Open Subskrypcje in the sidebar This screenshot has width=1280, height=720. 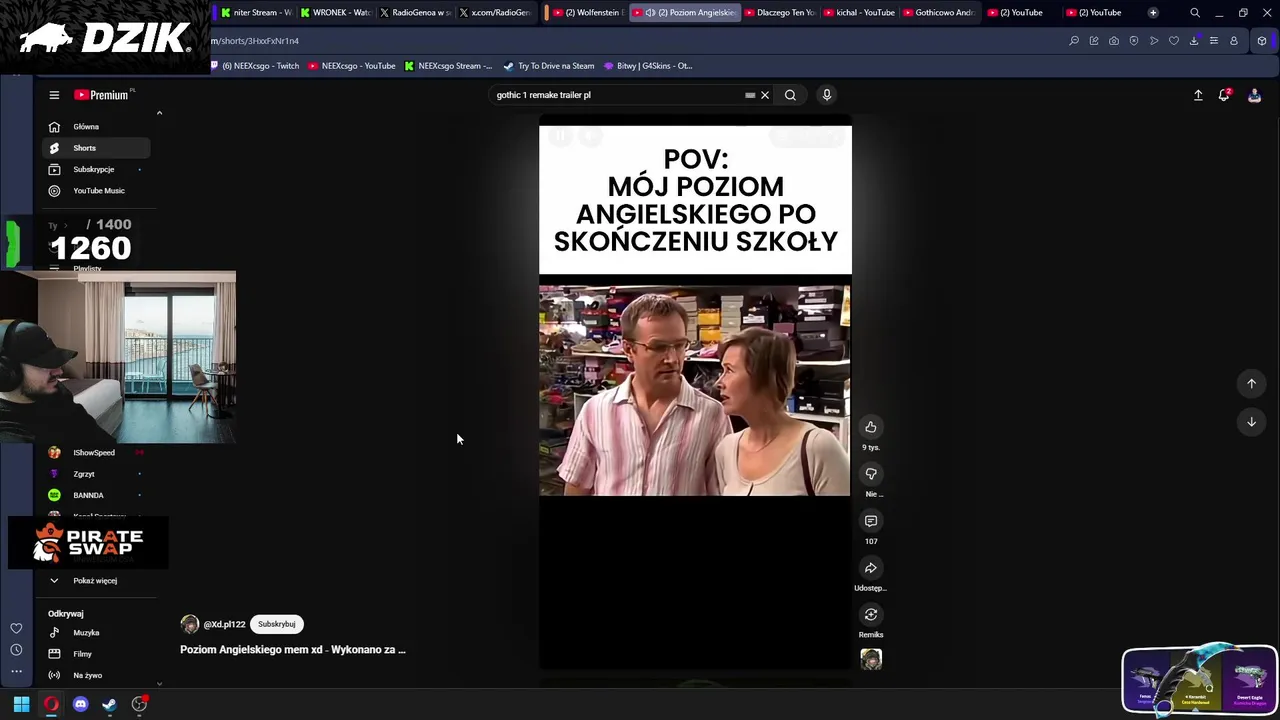pos(96,169)
